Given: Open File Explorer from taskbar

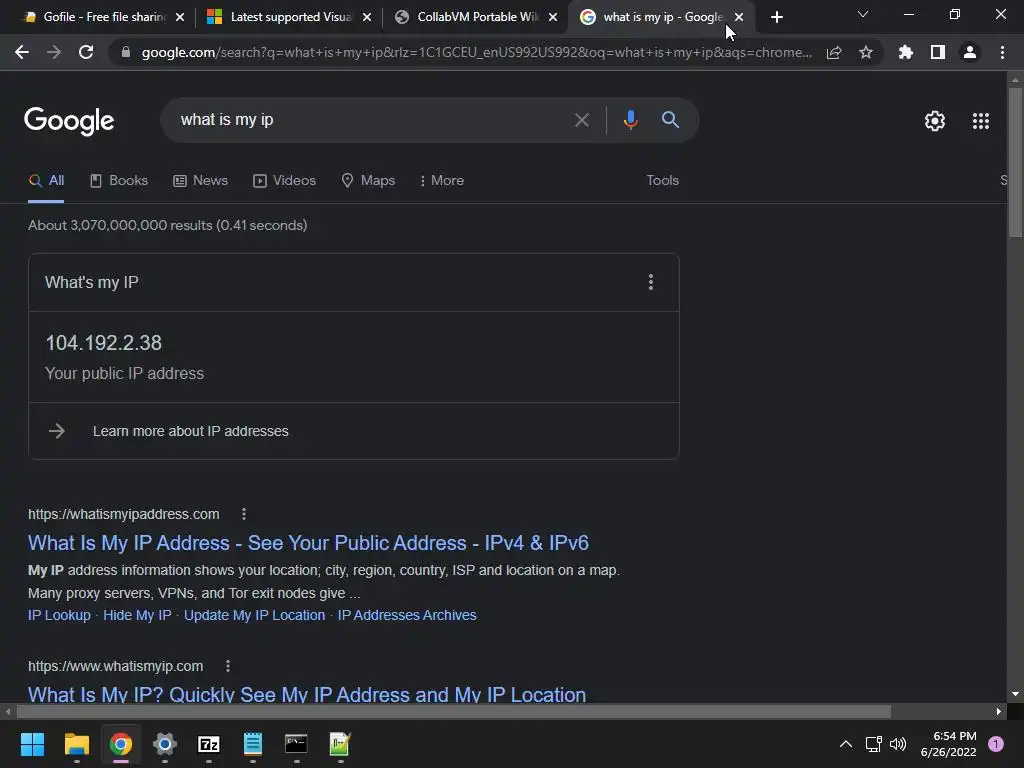Looking at the screenshot, I should point(76,744).
